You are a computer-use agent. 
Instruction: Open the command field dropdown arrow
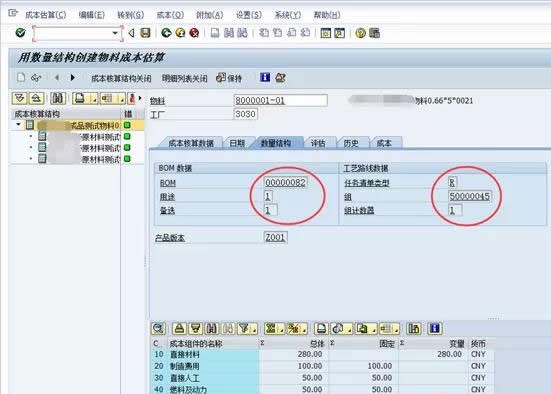(115, 33)
